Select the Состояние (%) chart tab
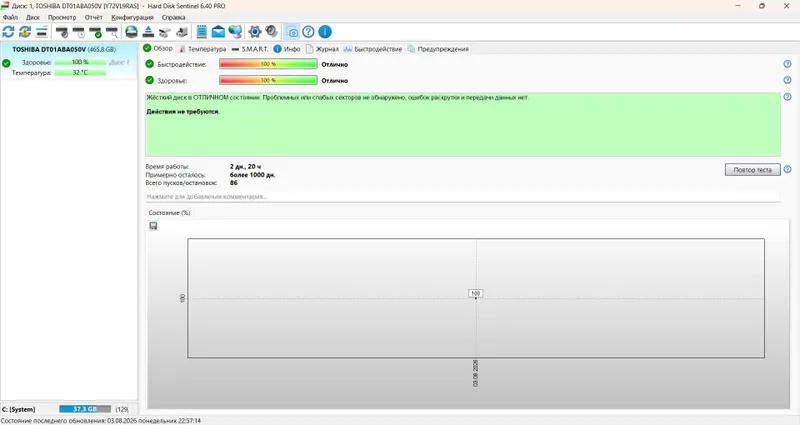 [x=169, y=213]
